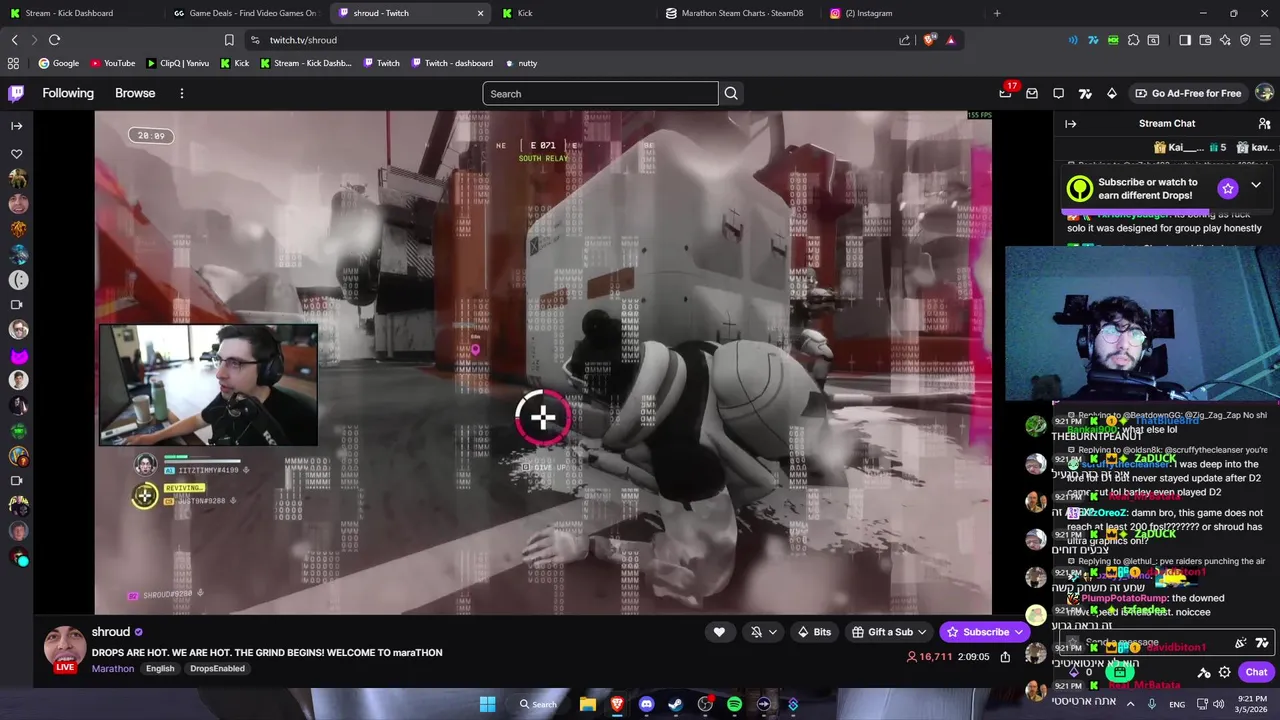Image resolution: width=1280 pixels, height=720 pixels.
Task: Open a new browser tab
Action: click(996, 13)
